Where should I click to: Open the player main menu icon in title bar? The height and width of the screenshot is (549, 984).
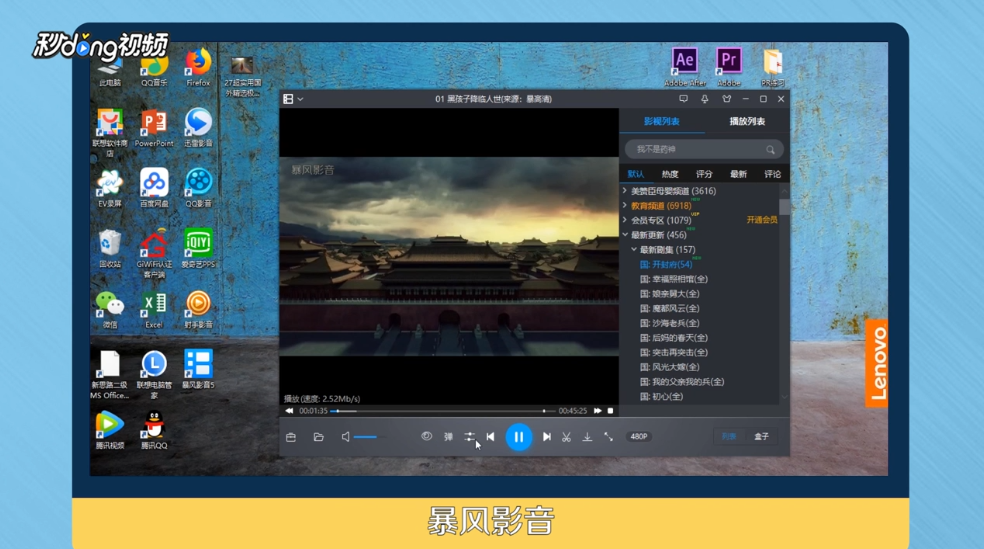tap(288, 99)
